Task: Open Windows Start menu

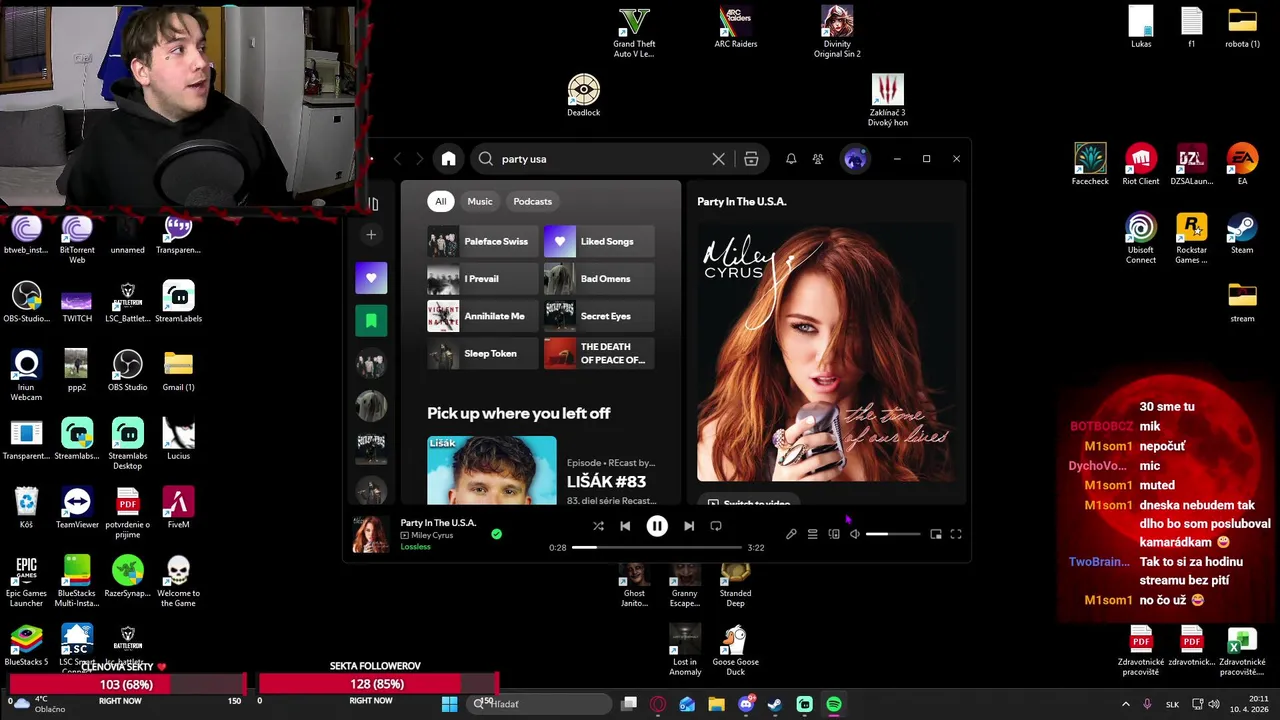Action: tap(450, 704)
